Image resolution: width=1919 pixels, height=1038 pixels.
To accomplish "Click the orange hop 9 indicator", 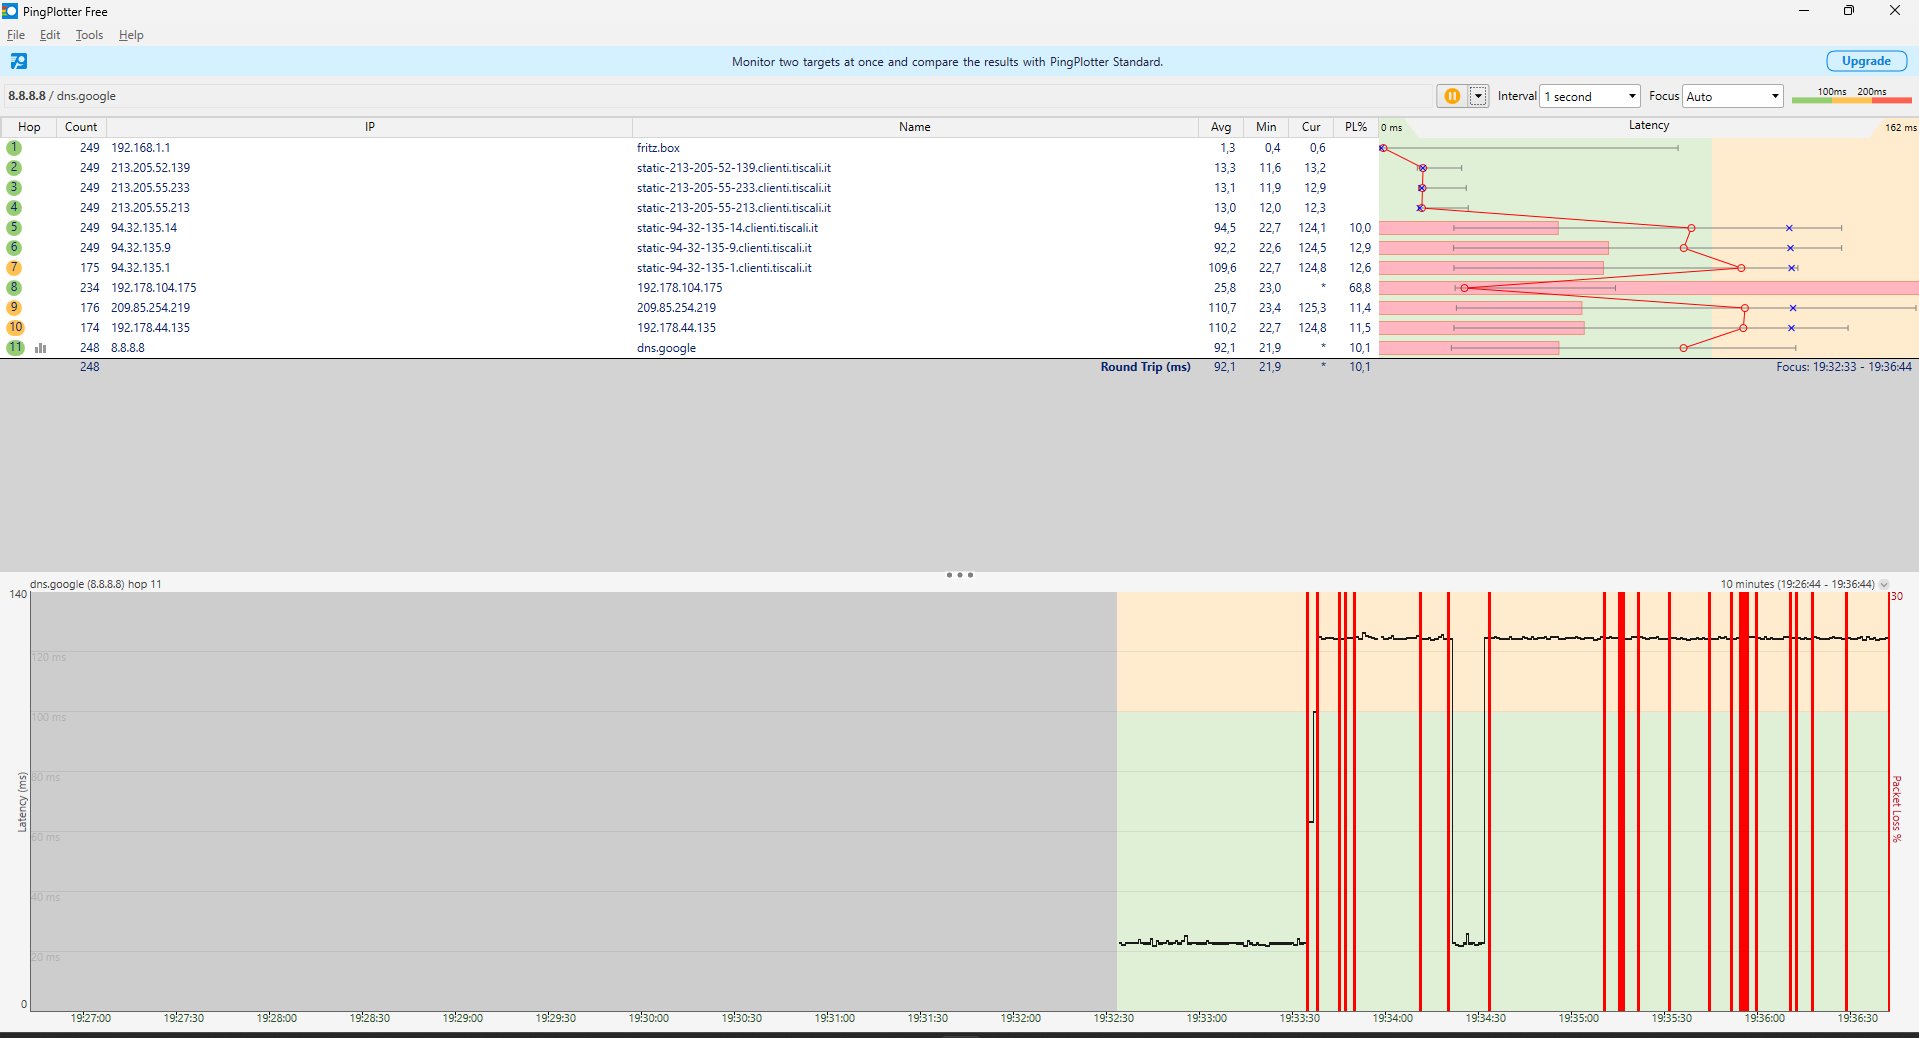I will (x=14, y=308).
